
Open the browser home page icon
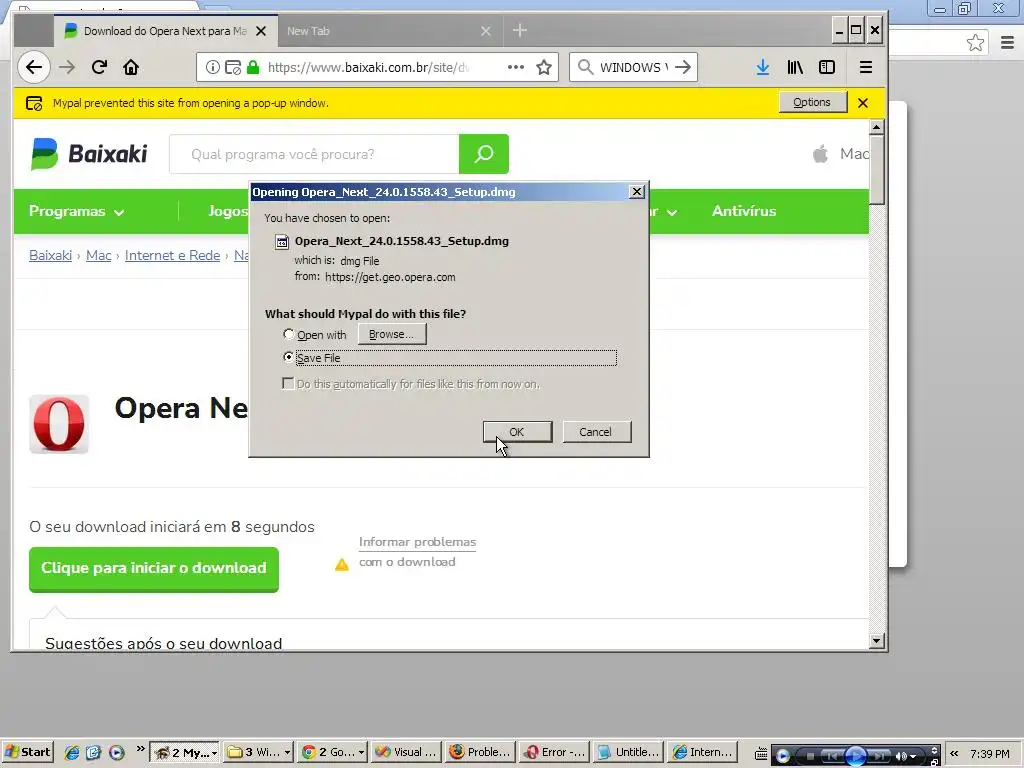point(131,67)
